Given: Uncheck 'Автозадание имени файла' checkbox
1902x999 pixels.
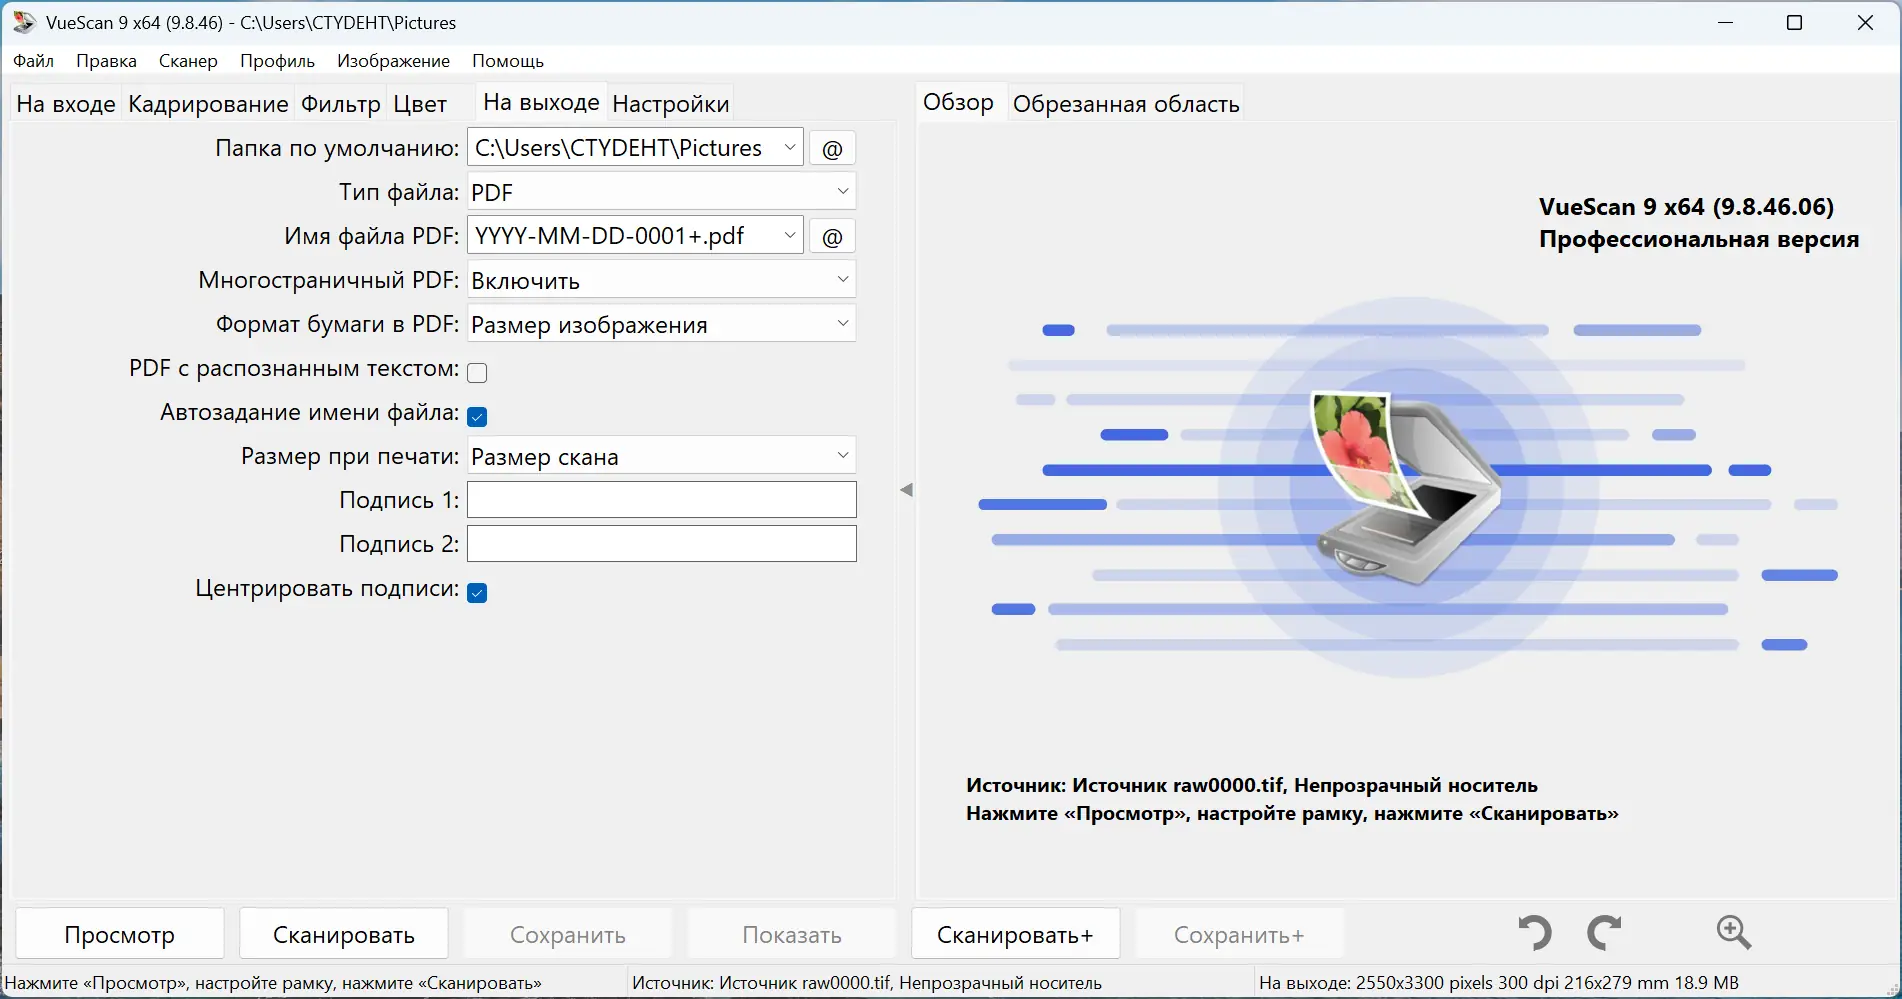Looking at the screenshot, I should 477,416.
